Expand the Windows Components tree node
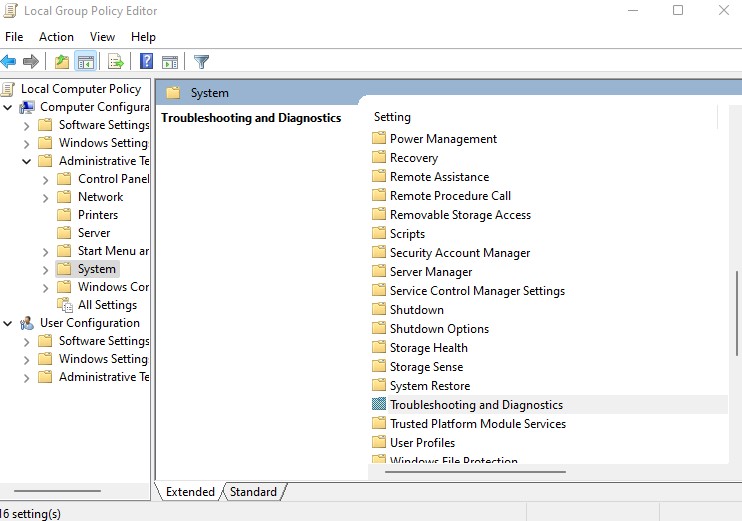The height and width of the screenshot is (521, 742). [x=46, y=287]
